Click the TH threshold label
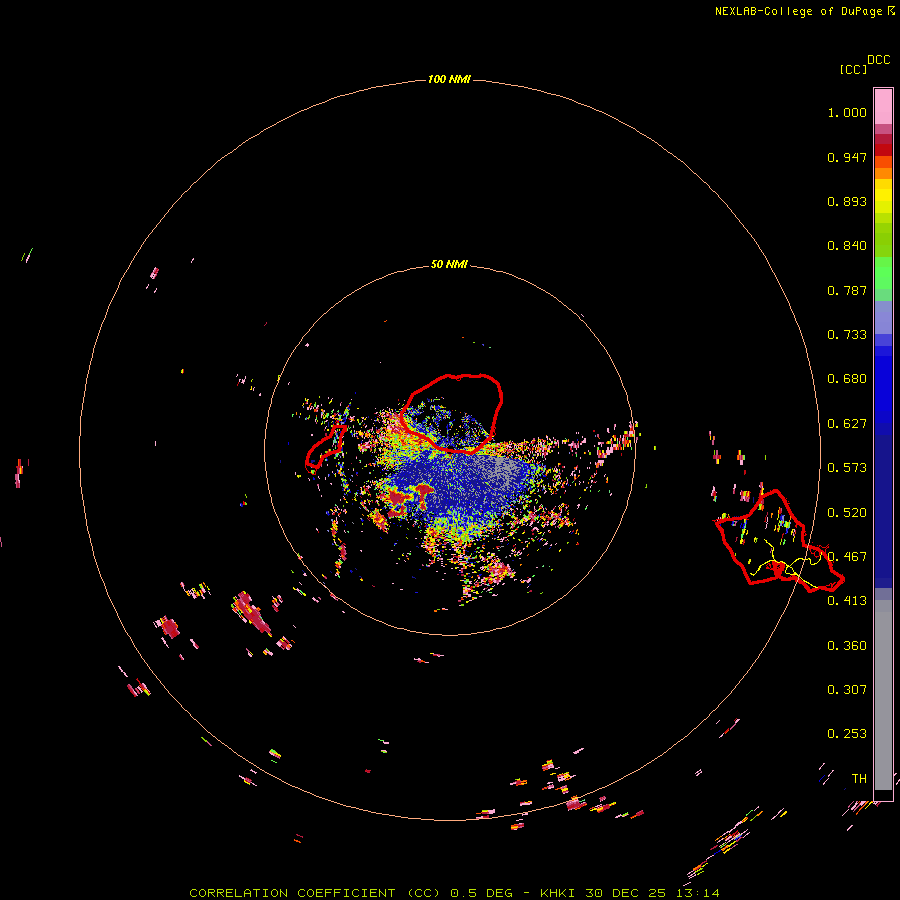Viewport: 900px width, 900px height. click(x=859, y=779)
